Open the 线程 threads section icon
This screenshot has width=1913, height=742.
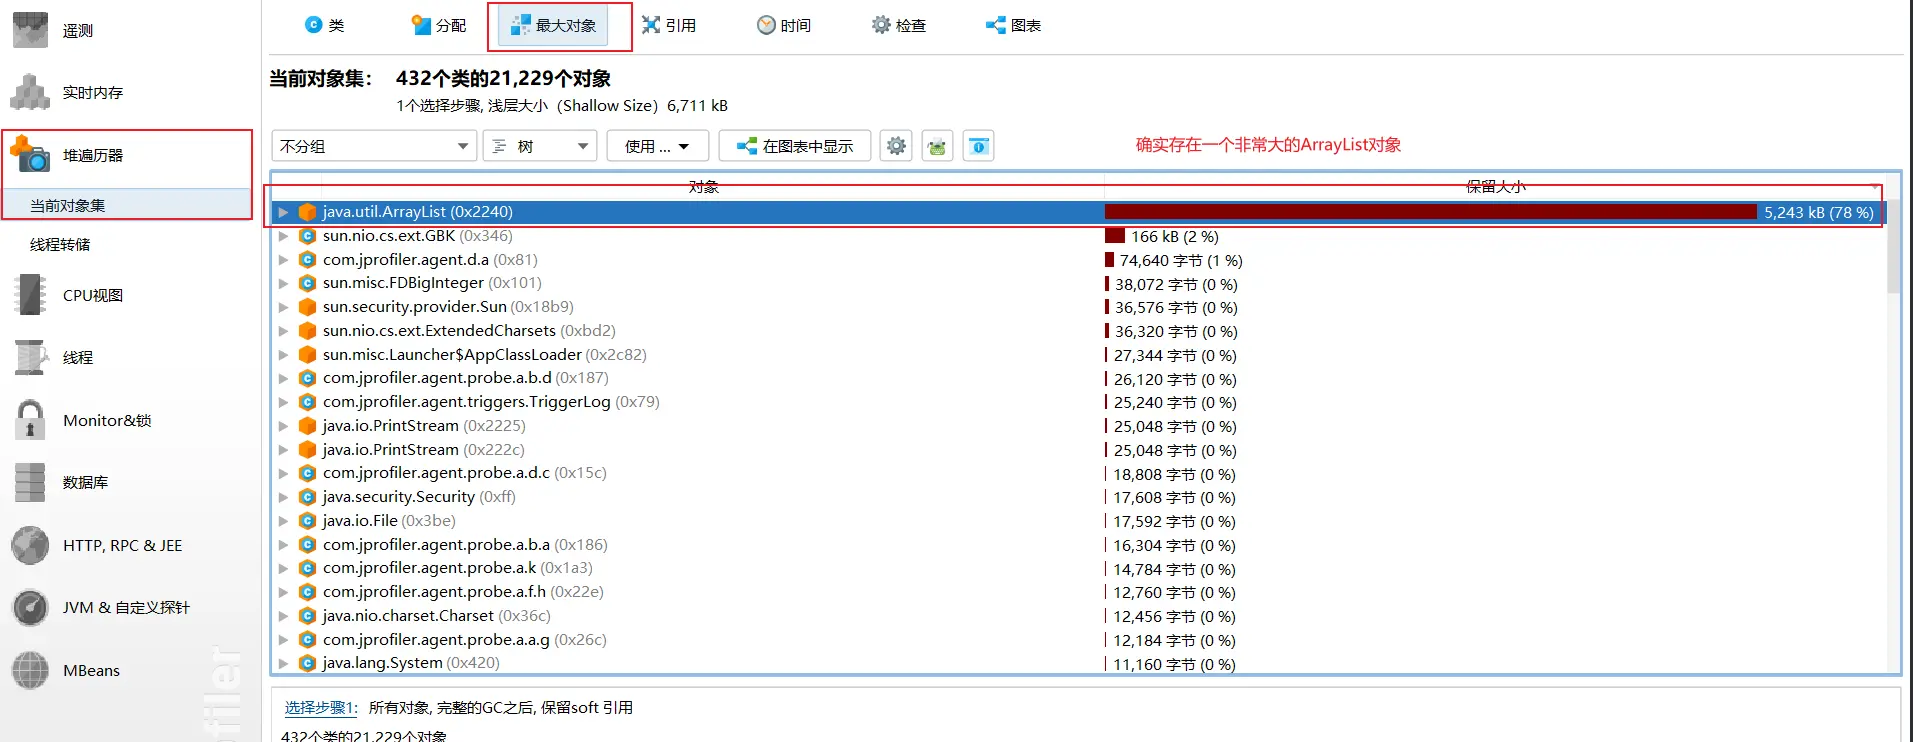click(x=30, y=357)
